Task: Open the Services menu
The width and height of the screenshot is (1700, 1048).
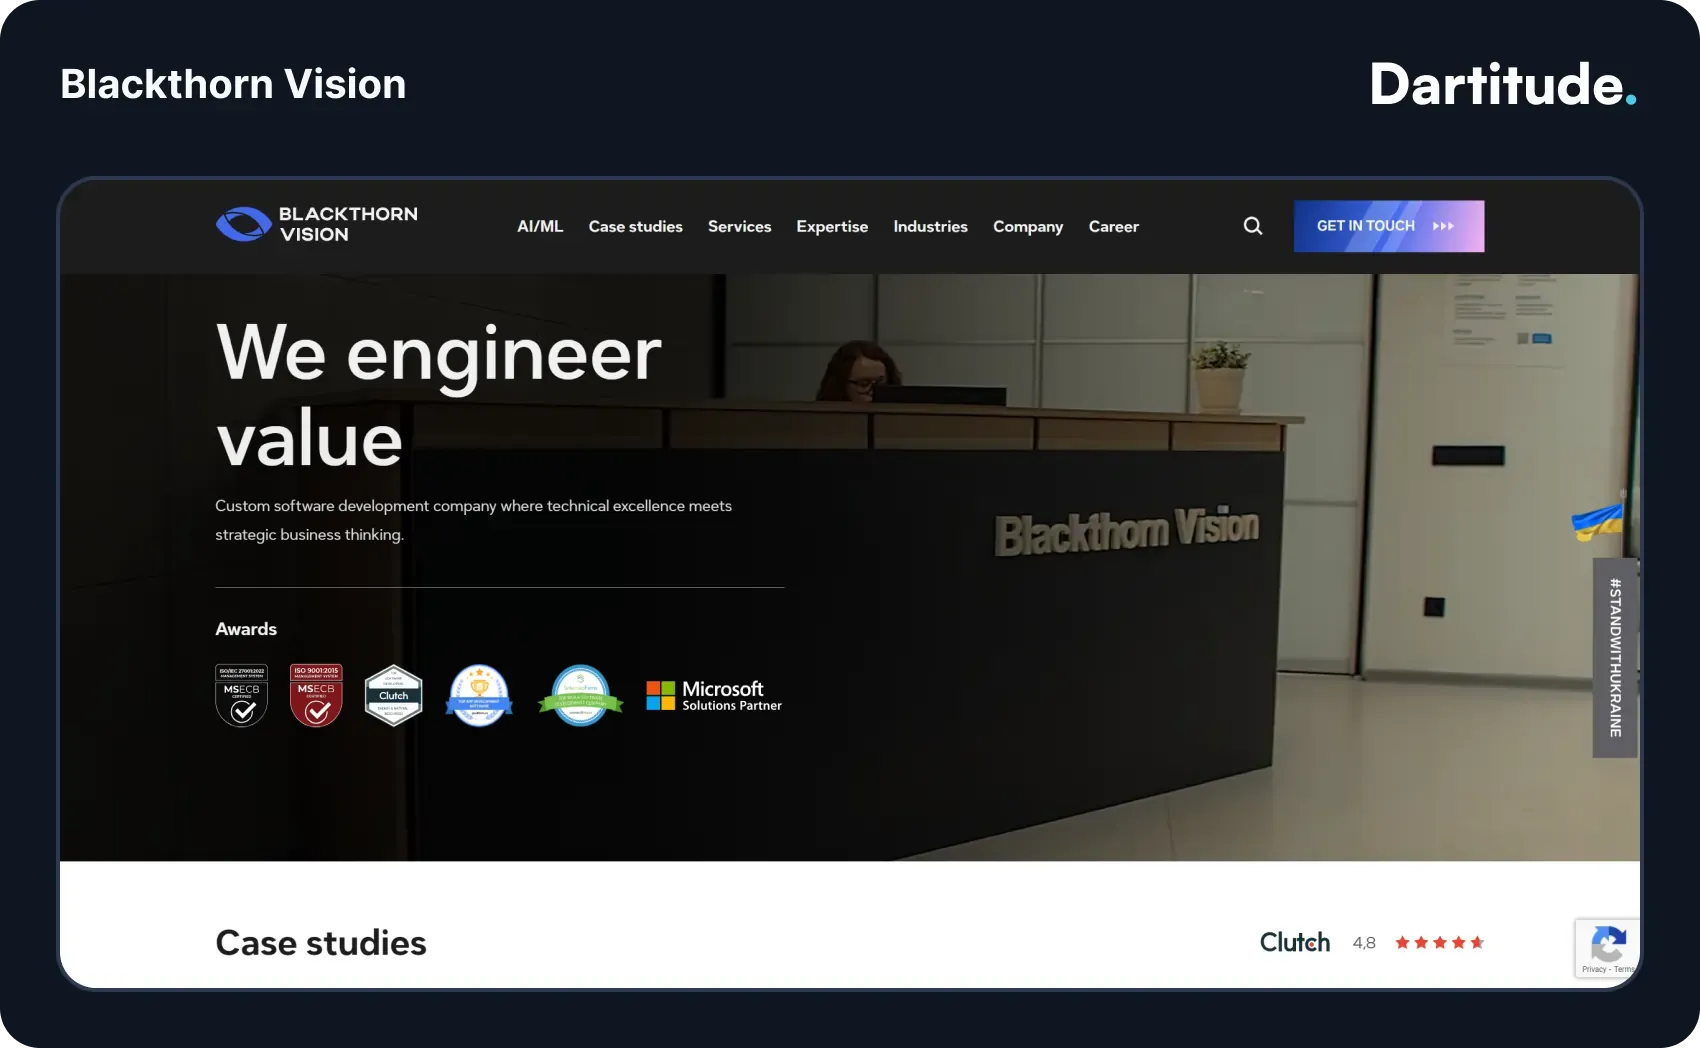Action: point(739,227)
